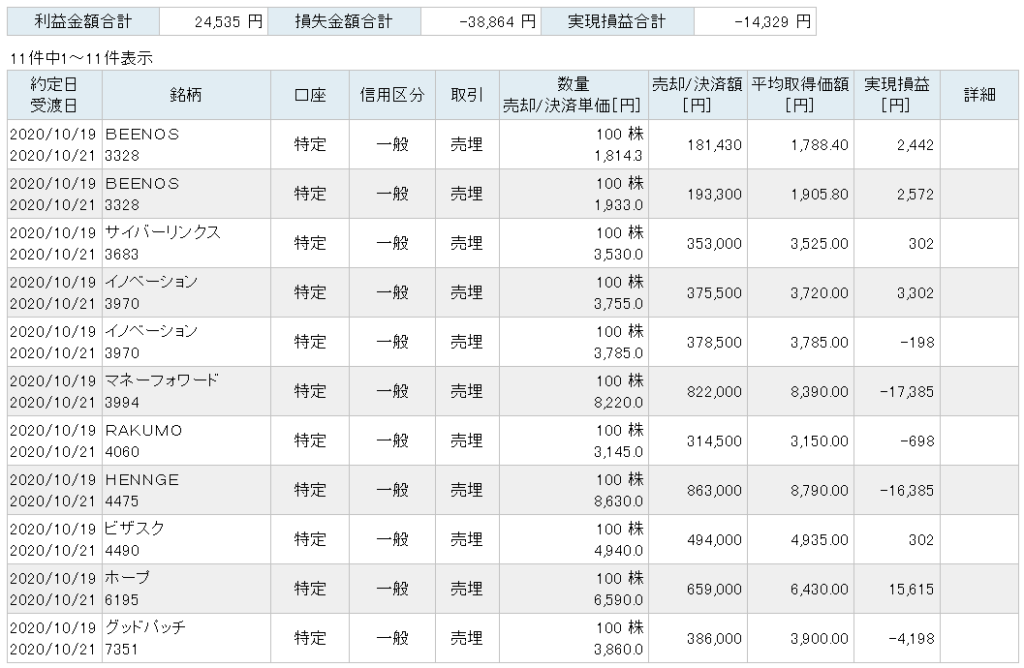Select the HENNGE stock name

[142, 480]
